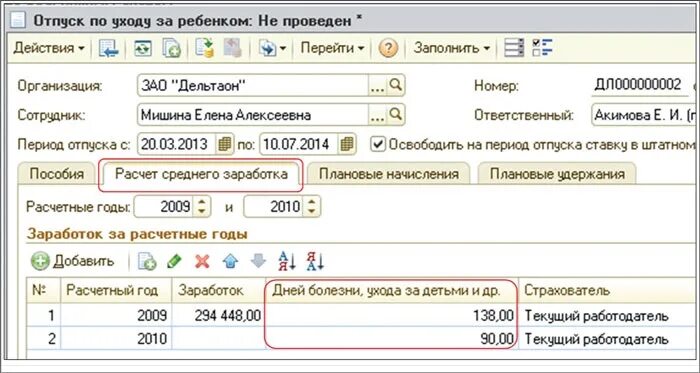Image resolution: width=700 pixels, height=373 pixels.
Task: Choose organization with the ellipsis button
Action: 378,86
